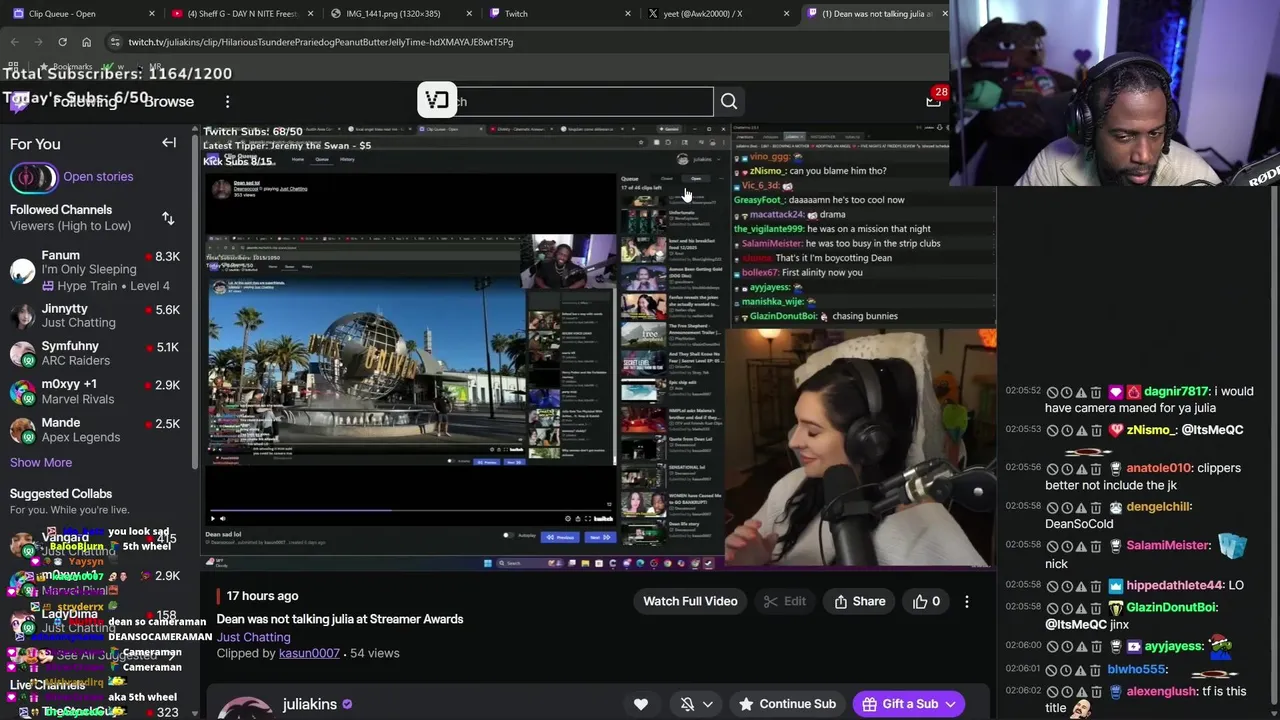The image size is (1280, 720).
Task: Expand list with Show More
Action: tap(41, 463)
